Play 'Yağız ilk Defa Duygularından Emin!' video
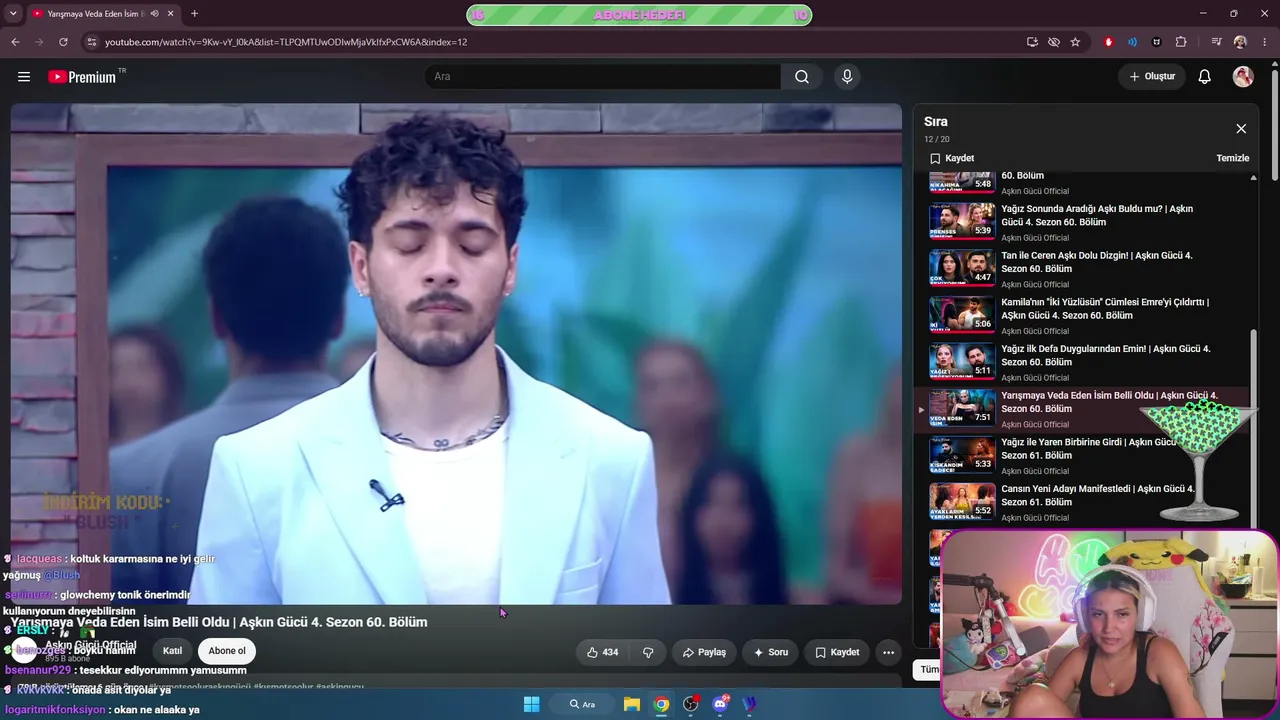This screenshot has height=720, width=1280. tap(1106, 355)
